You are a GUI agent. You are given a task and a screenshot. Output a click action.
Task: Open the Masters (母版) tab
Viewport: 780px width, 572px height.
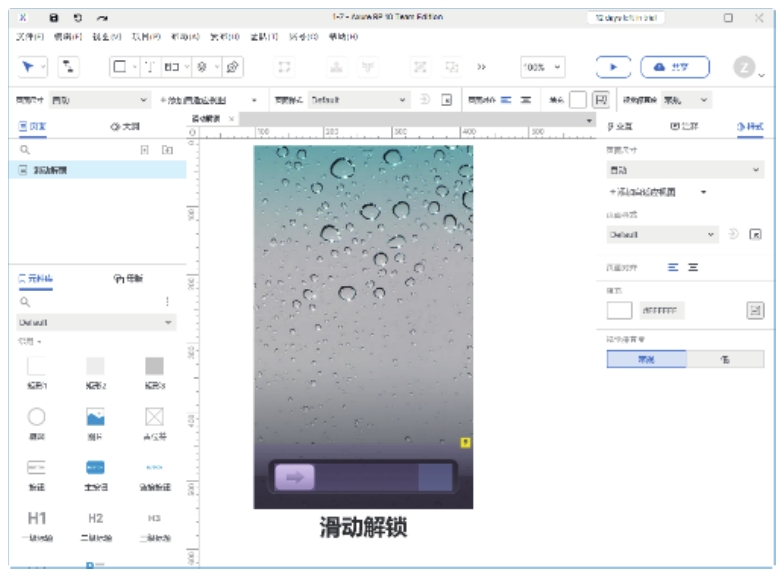[128, 279]
